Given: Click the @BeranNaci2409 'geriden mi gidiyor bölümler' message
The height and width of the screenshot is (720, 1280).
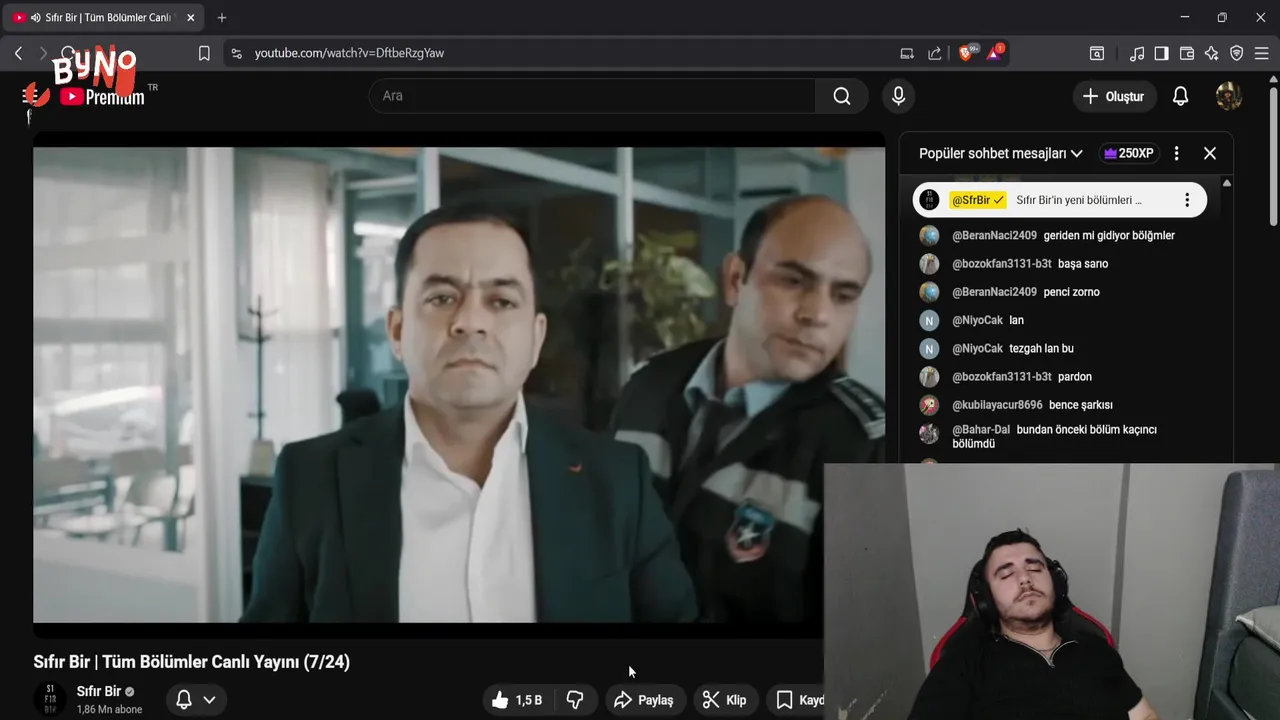Looking at the screenshot, I should 1062,236.
